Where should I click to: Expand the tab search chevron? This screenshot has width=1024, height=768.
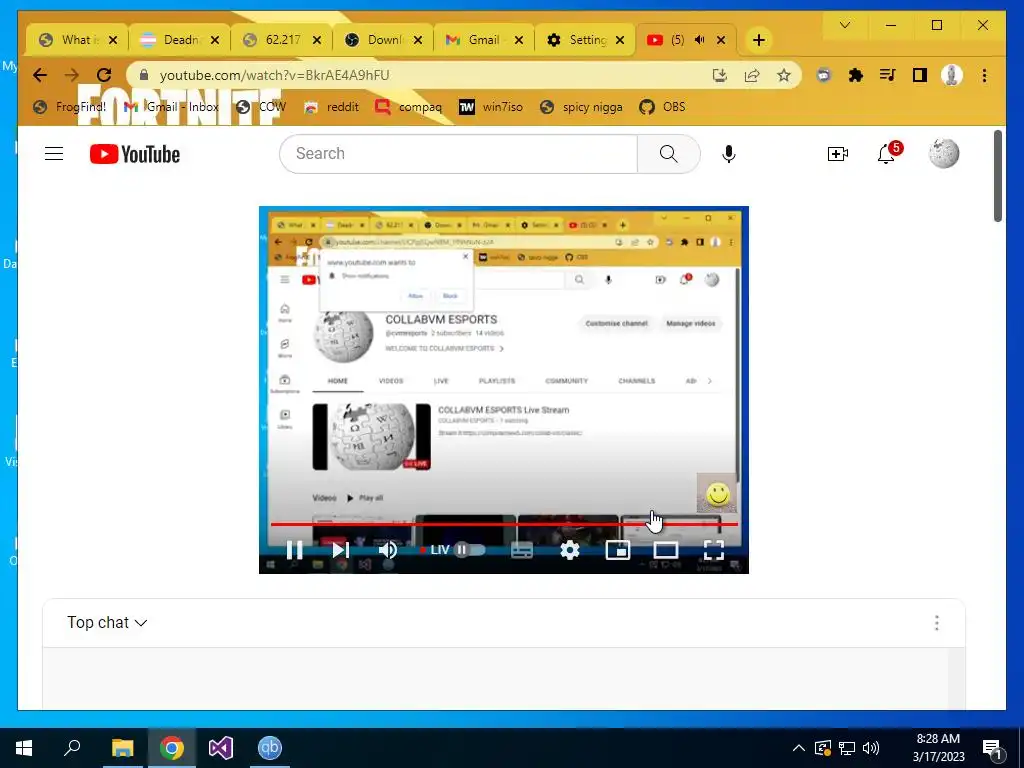(844, 25)
